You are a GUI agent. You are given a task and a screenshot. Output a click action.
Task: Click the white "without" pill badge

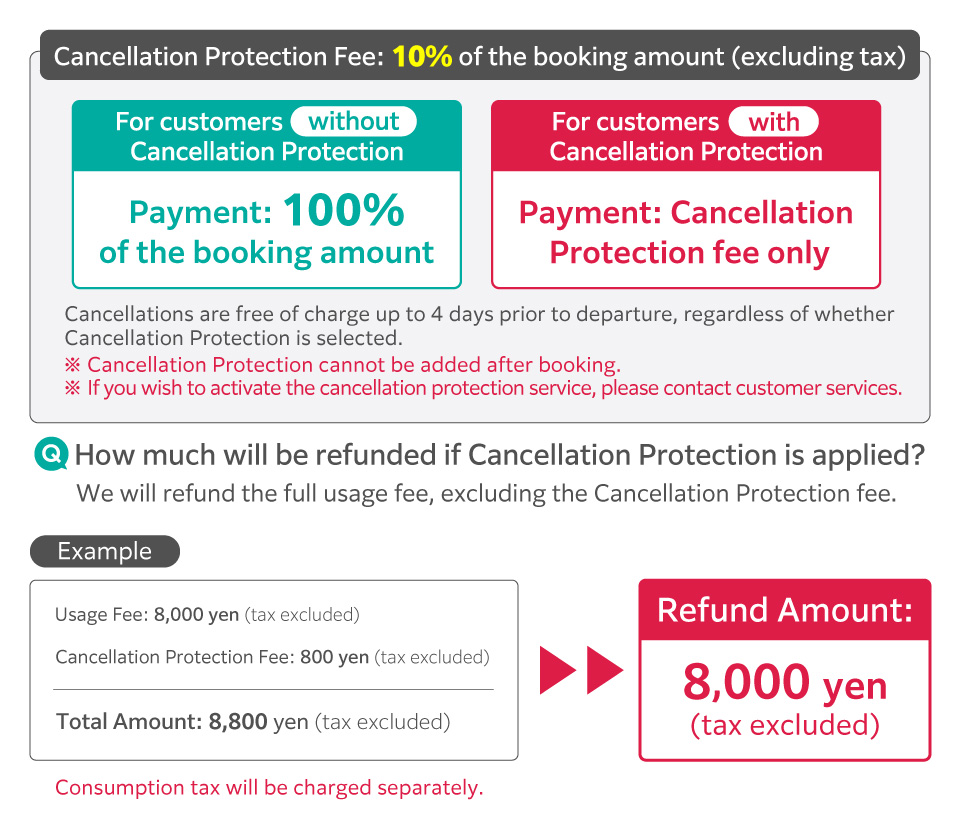tap(353, 122)
